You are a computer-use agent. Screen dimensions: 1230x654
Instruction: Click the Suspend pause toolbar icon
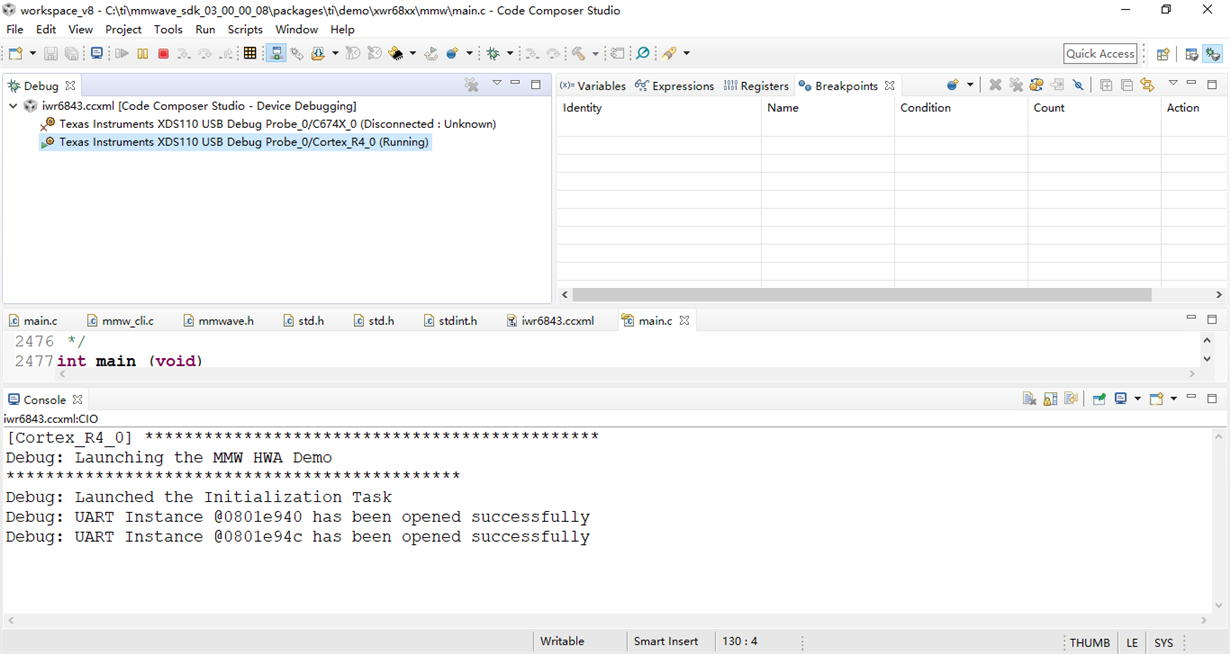pos(143,54)
